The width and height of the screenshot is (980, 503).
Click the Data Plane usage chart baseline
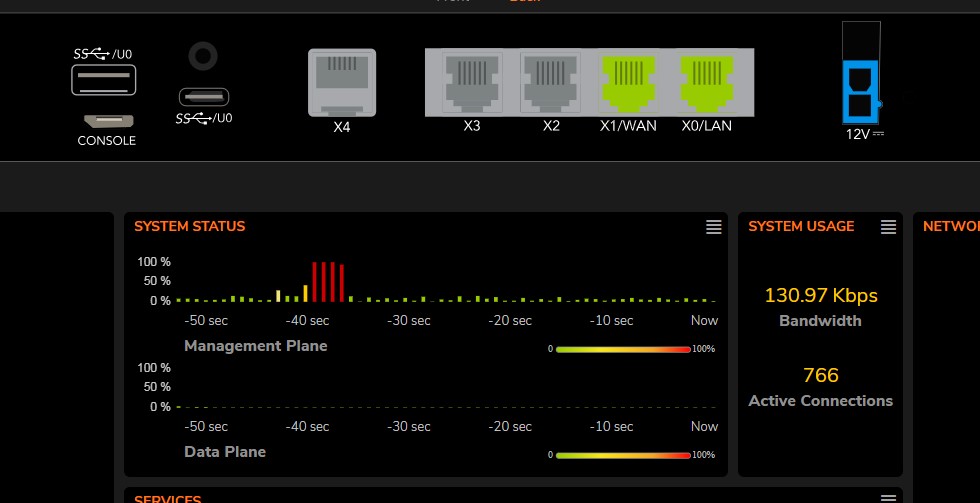(x=446, y=407)
